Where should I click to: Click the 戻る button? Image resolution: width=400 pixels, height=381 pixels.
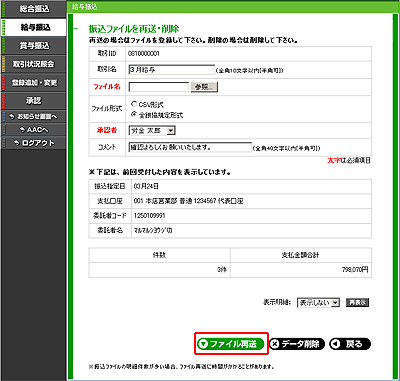pyautogui.click(x=350, y=344)
